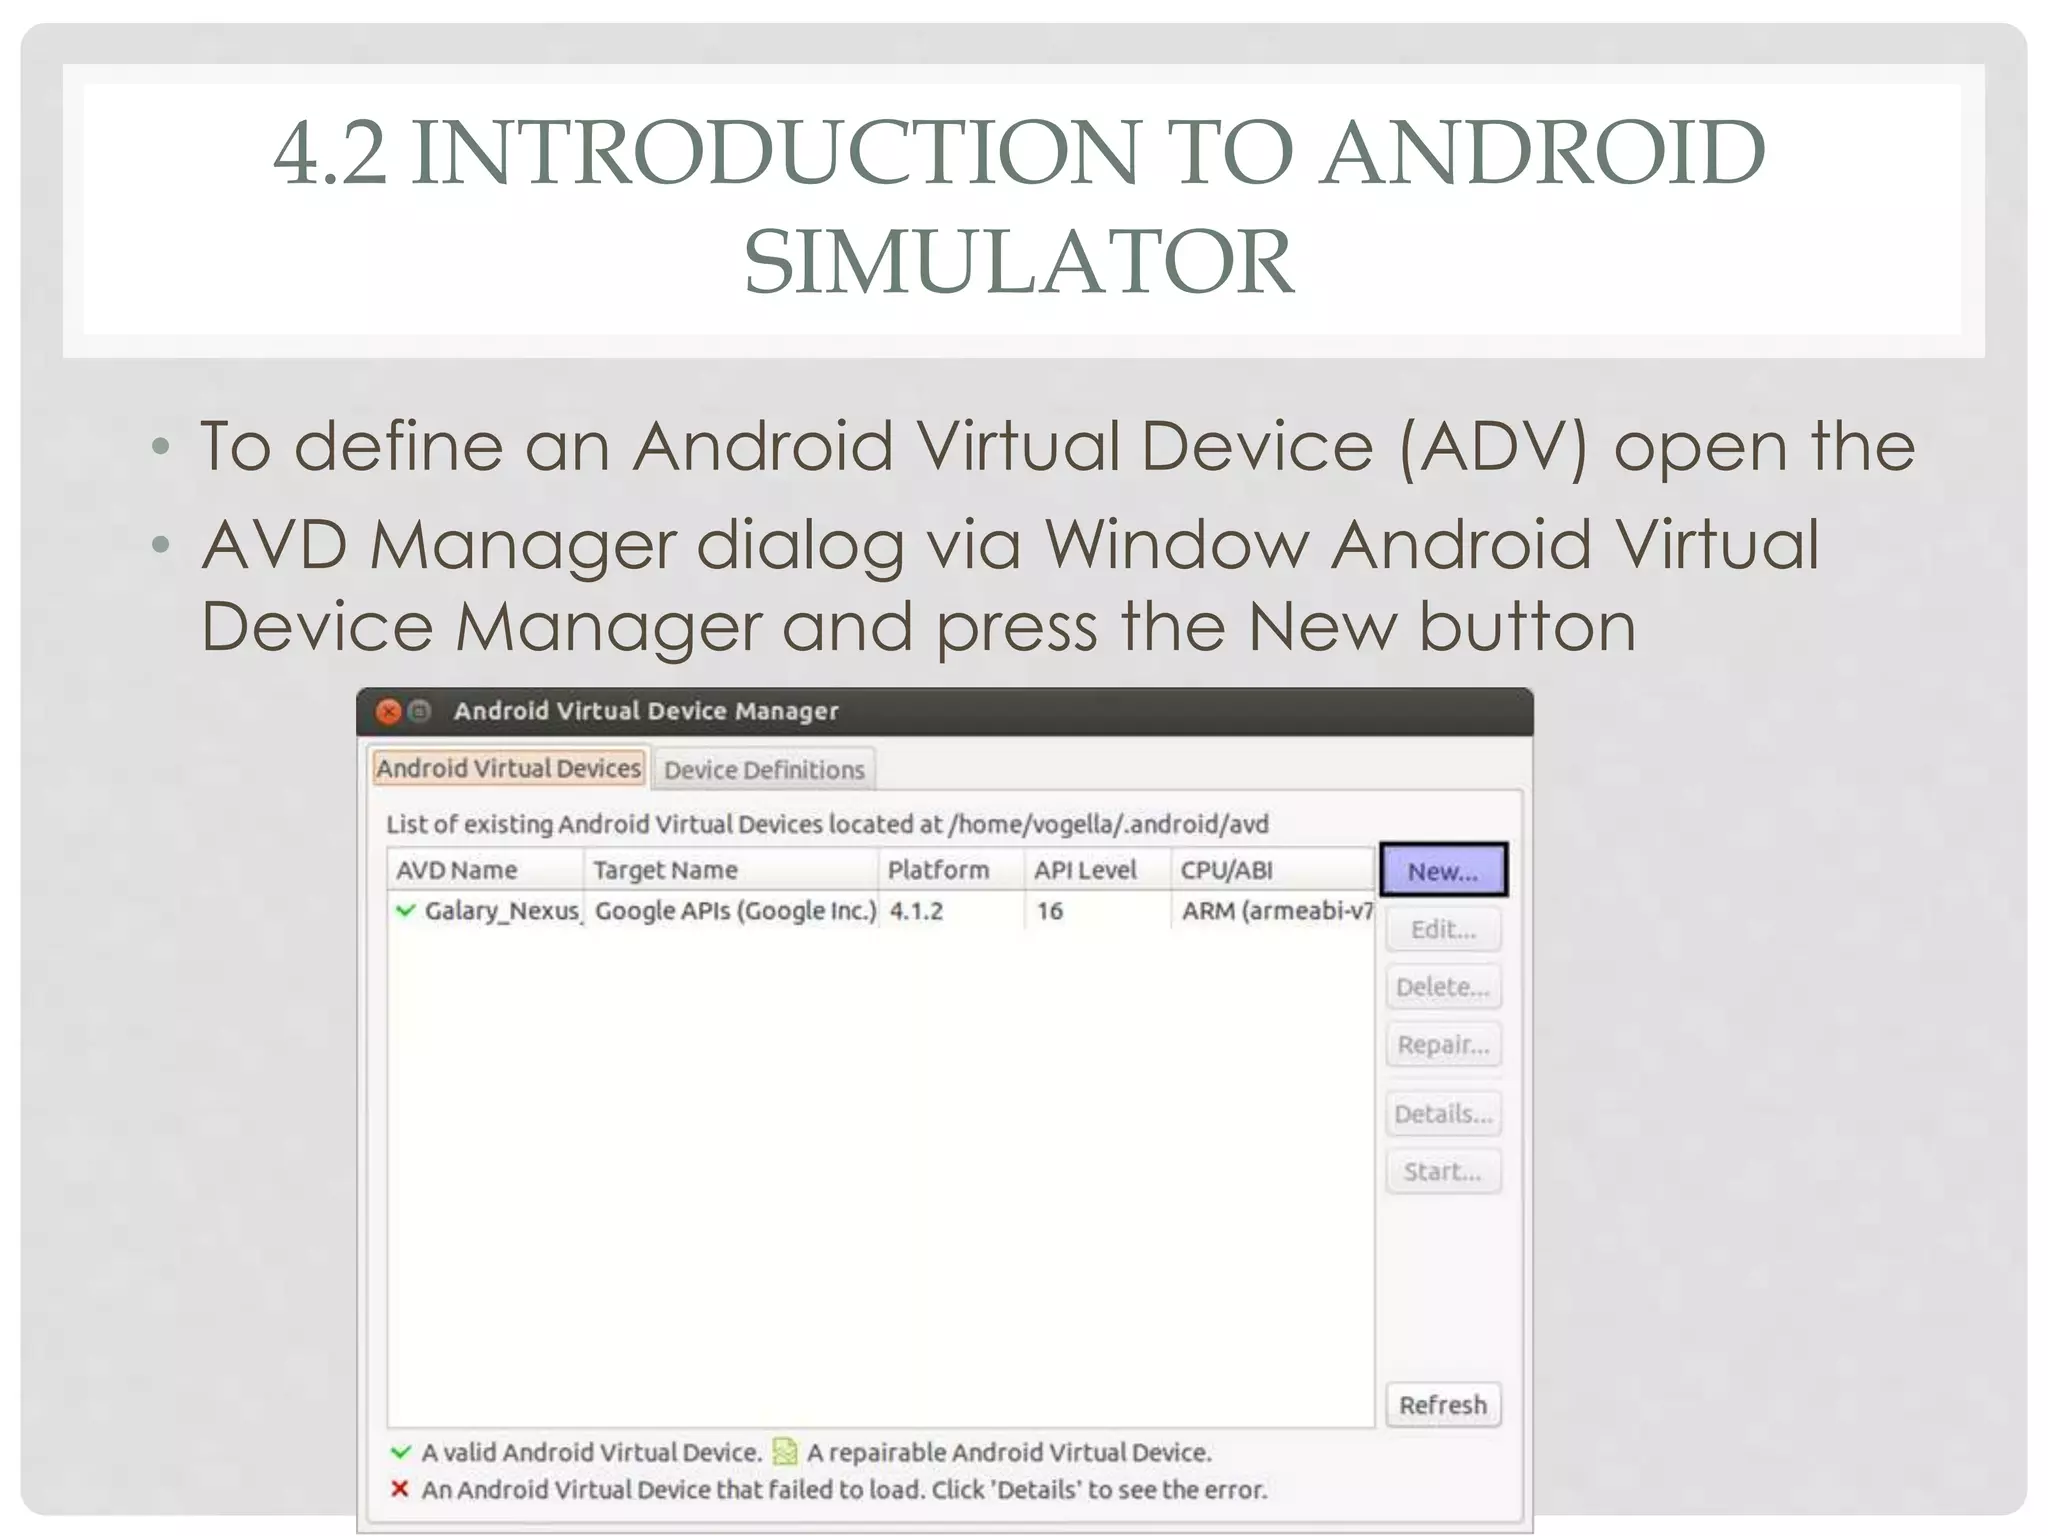Click the green checkmark beside Galaxy_Nexus
This screenshot has height=1536, width=2048.
405,911
